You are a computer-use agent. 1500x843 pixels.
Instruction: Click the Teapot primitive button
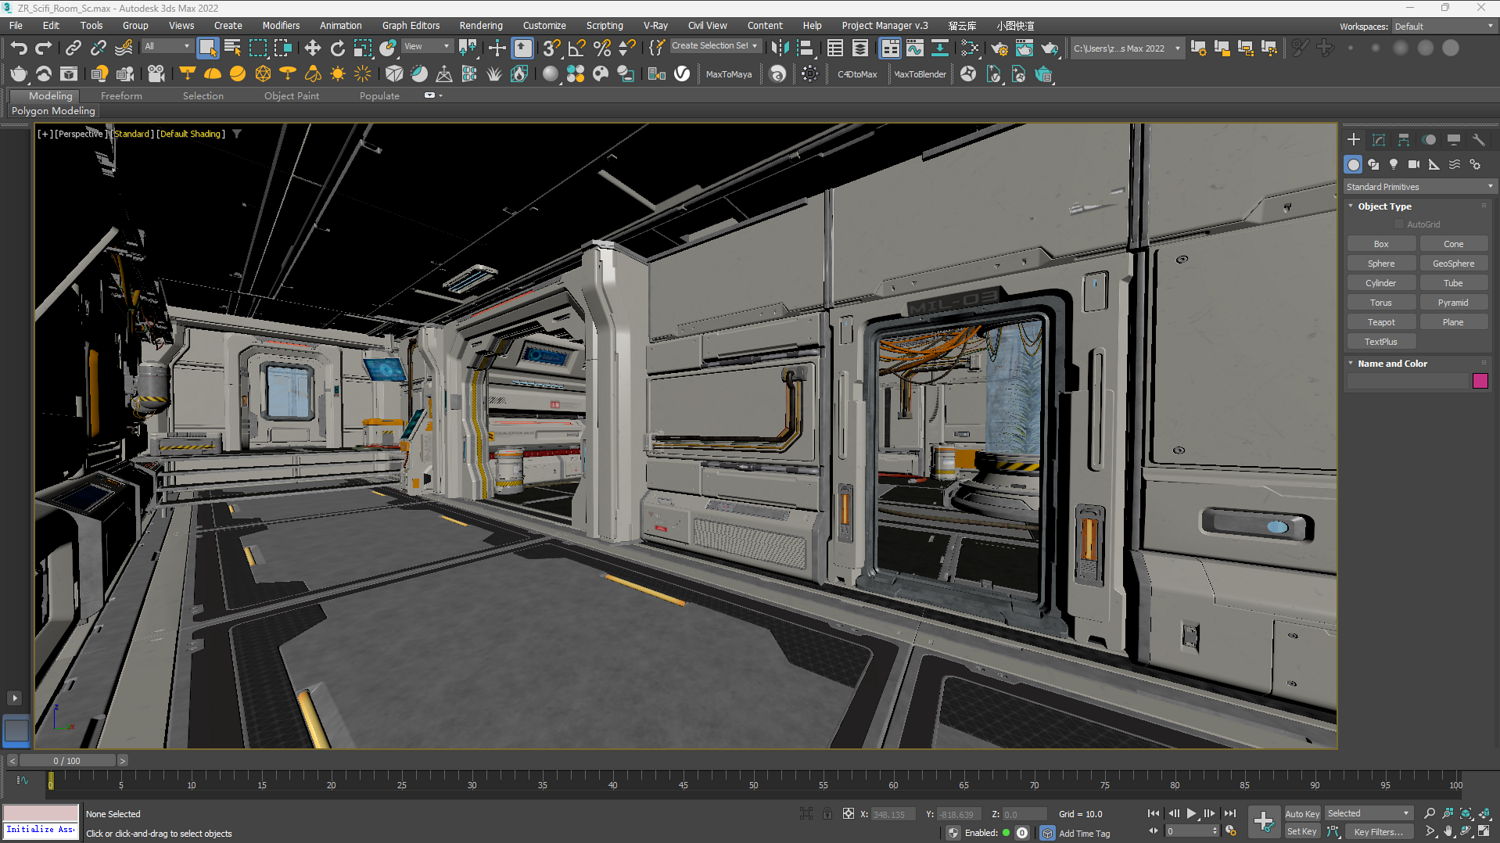[1380, 322]
